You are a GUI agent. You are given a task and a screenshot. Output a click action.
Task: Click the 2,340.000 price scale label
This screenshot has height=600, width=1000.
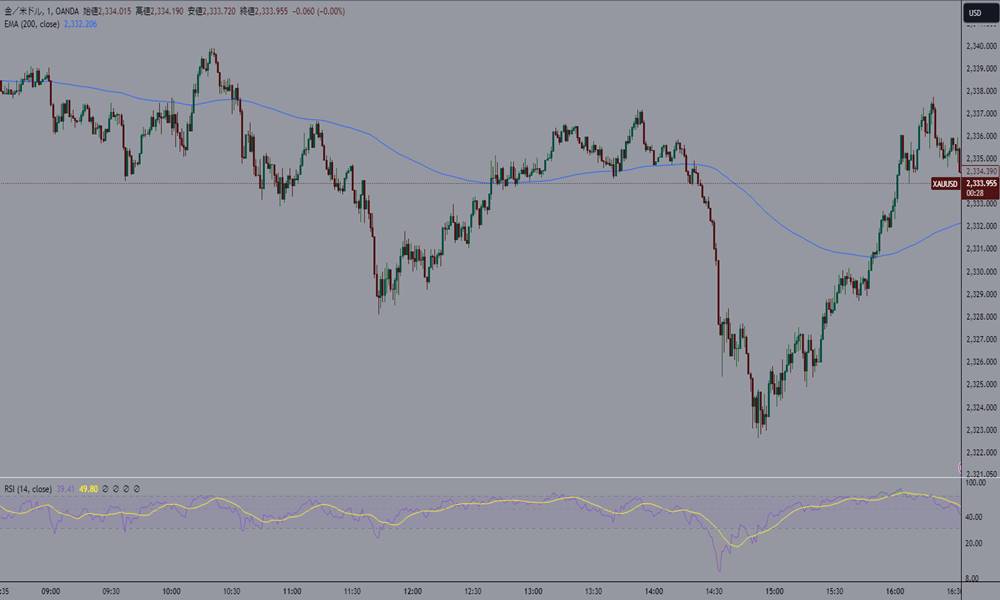978,45
